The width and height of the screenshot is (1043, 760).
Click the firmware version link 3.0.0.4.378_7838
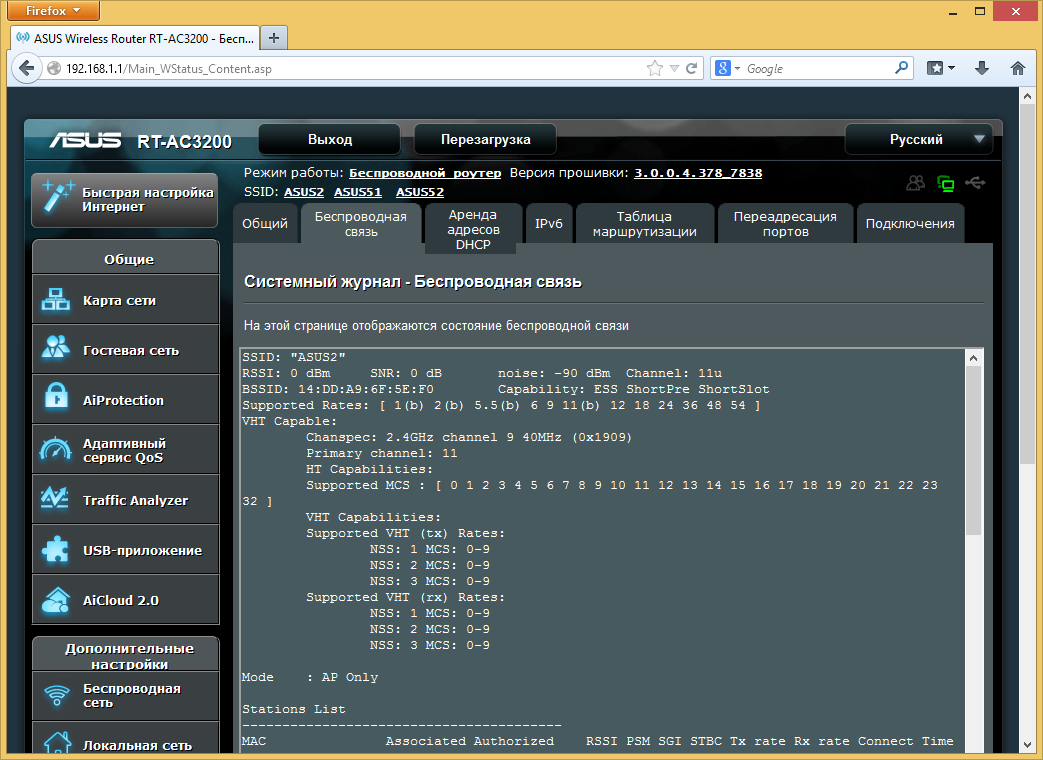coord(698,173)
